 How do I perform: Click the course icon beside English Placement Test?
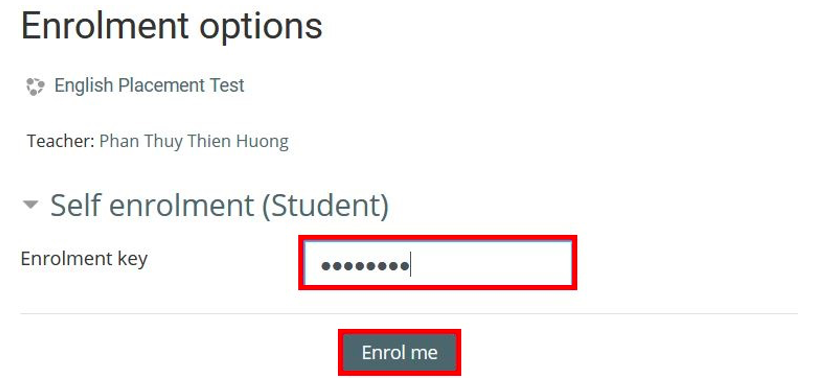[x=35, y=86]
